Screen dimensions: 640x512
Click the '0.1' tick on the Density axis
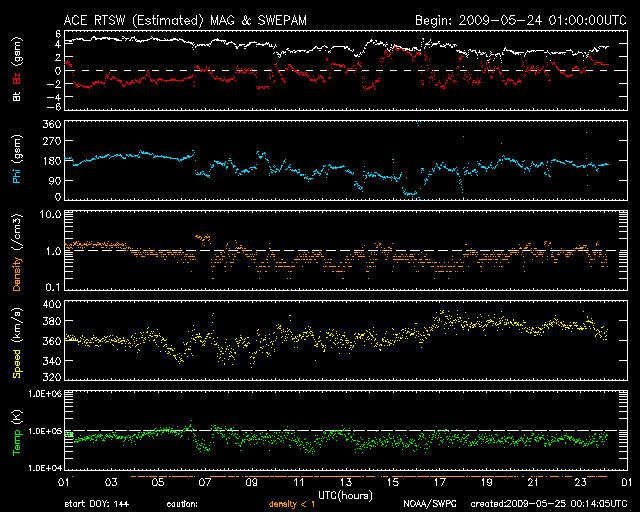pos(53,287)
